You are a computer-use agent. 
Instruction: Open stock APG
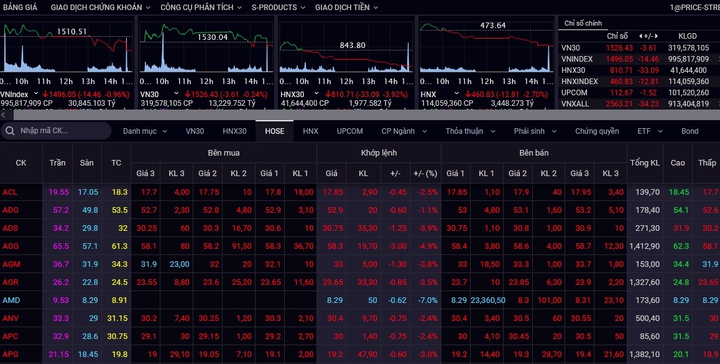(x=11, y=354)
